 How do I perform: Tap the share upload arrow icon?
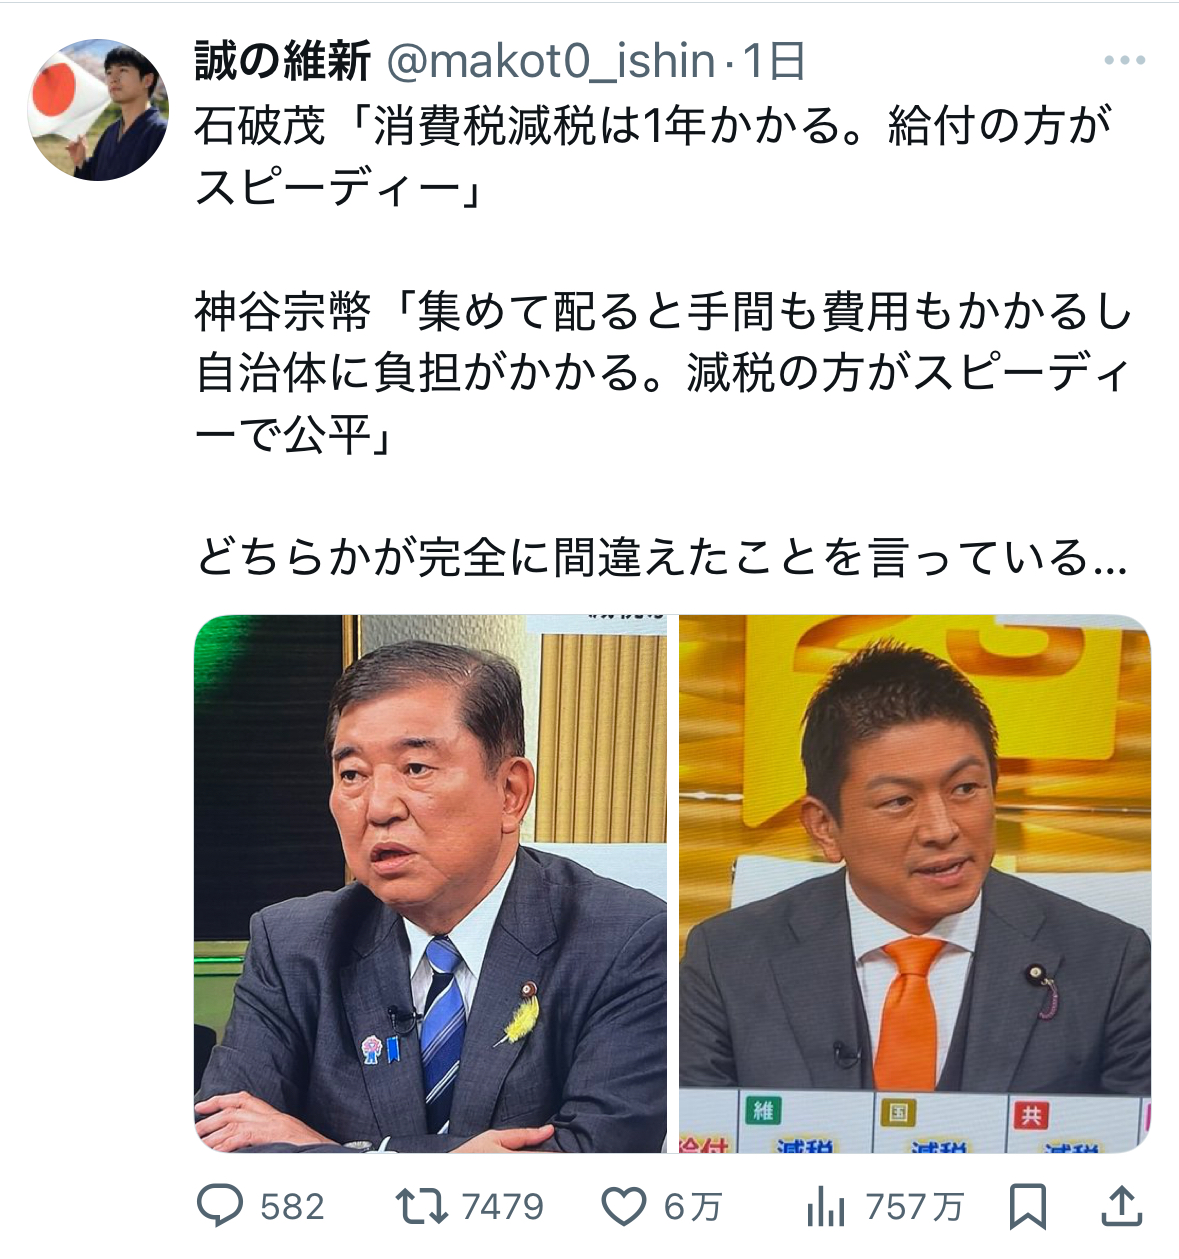coord(1122,1207)
